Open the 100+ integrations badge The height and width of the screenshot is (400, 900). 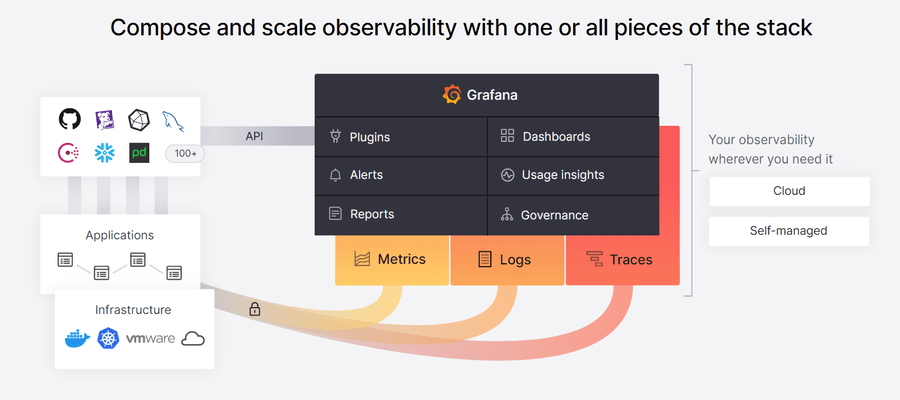[x=185, y=154]
